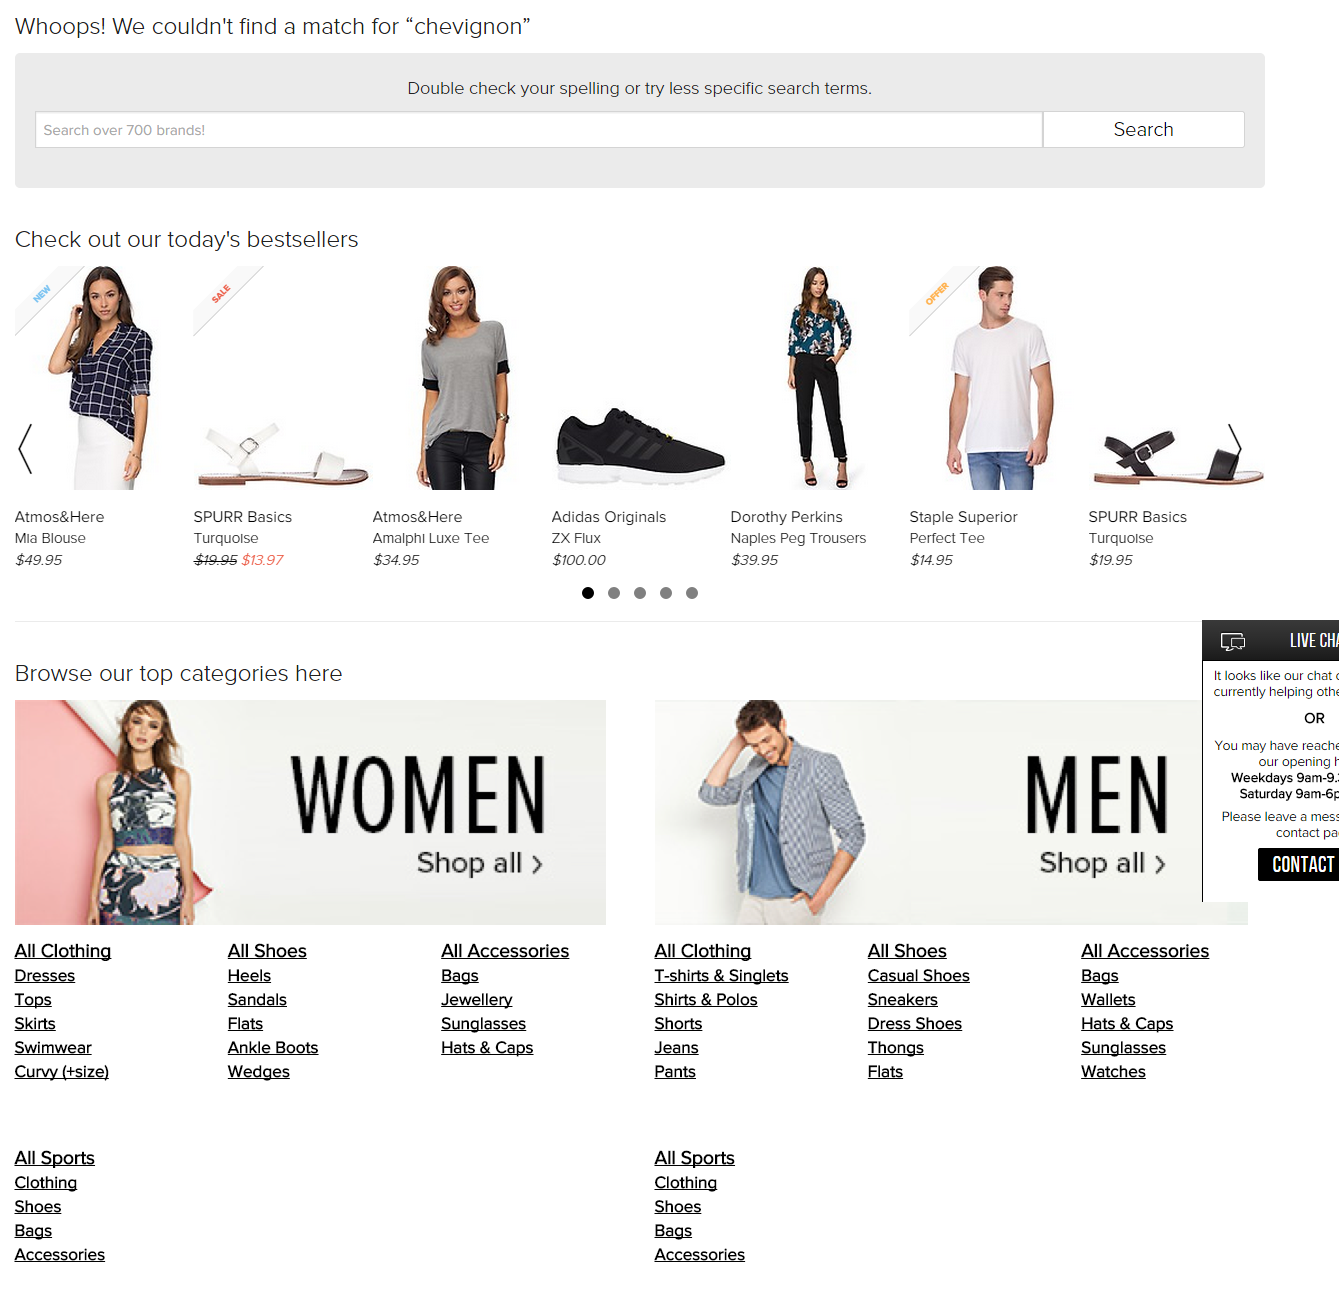Open the Jewellery category

tap(477, 1000)
